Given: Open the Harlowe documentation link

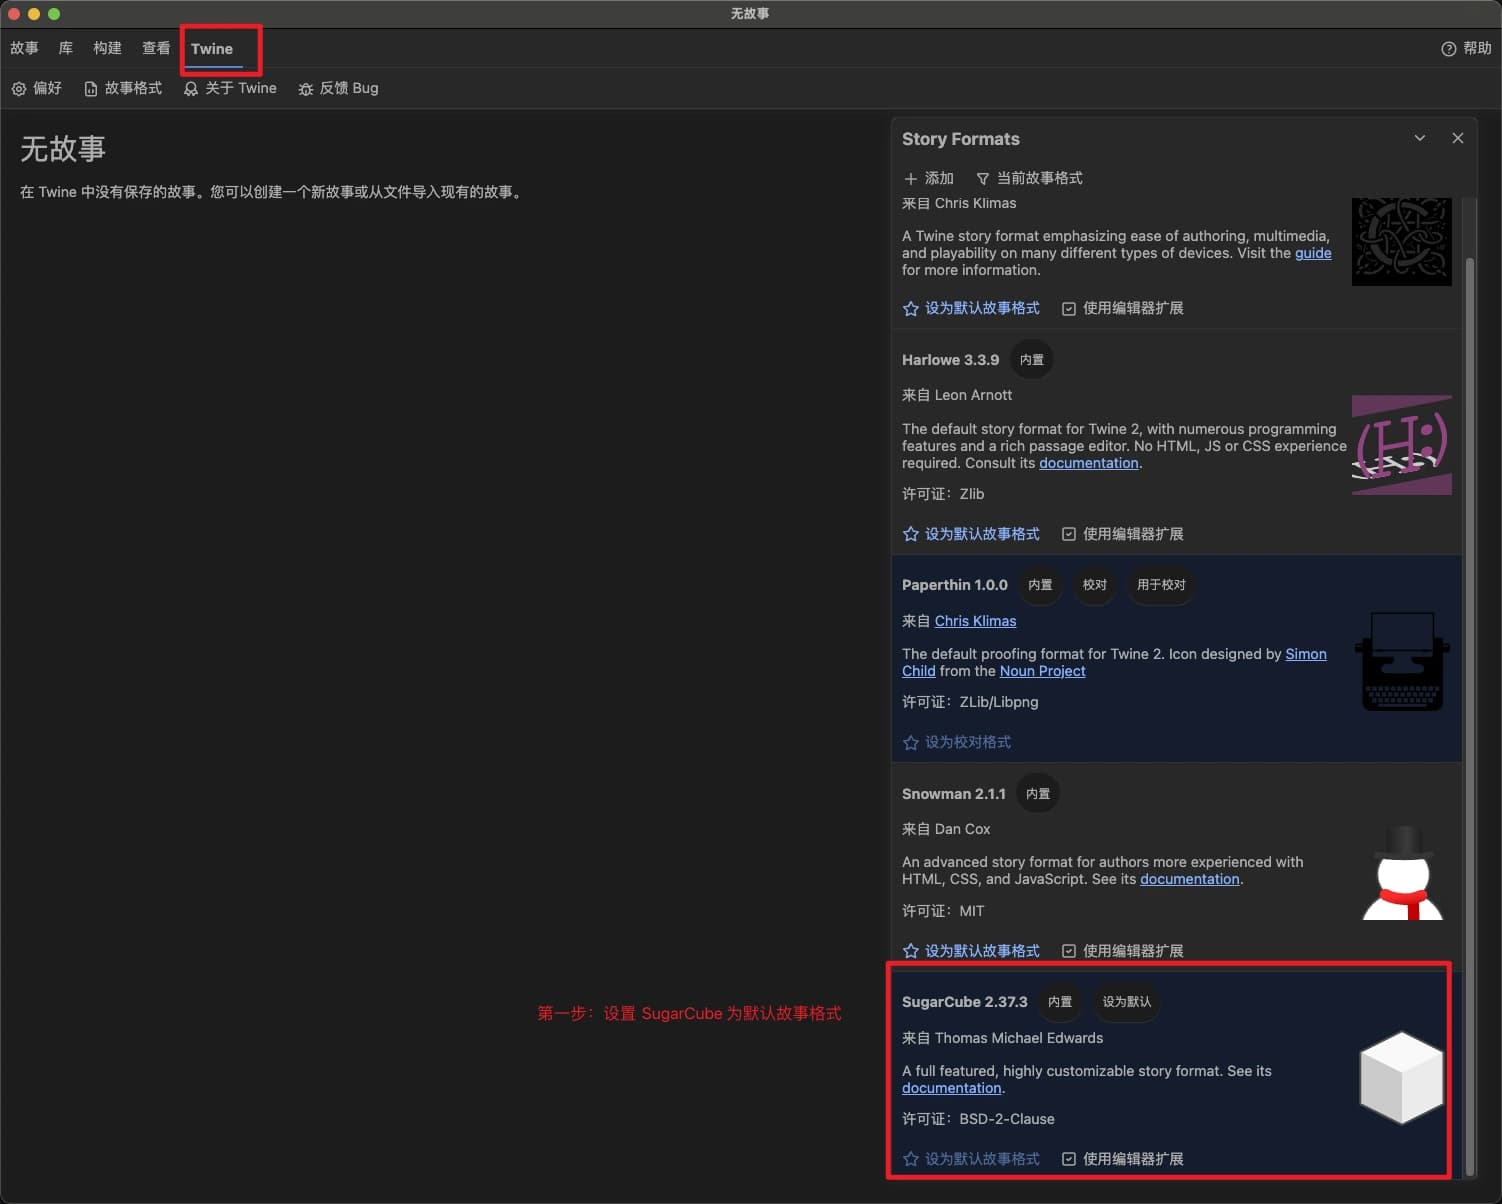Looking at the screenshot, I should pyautogui.click(x=1088, y=463).
